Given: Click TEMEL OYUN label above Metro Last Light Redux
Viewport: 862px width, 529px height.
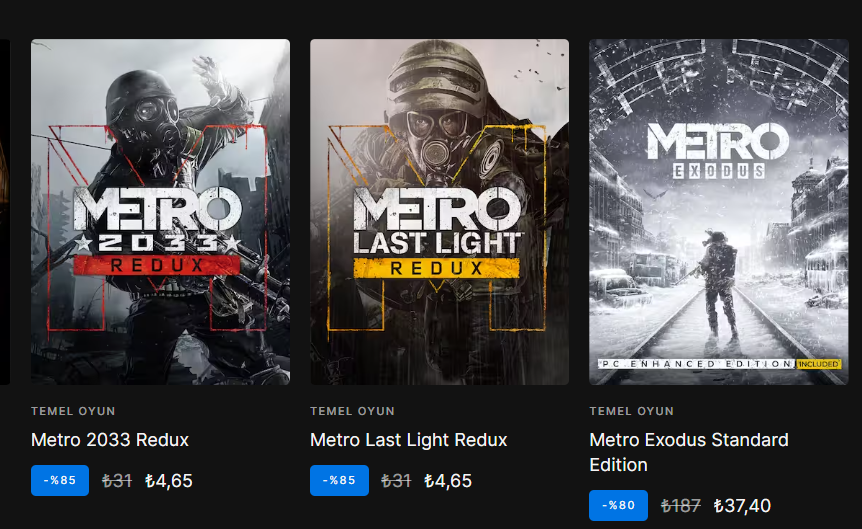Looking at the screenshot, I should [352, 411].
